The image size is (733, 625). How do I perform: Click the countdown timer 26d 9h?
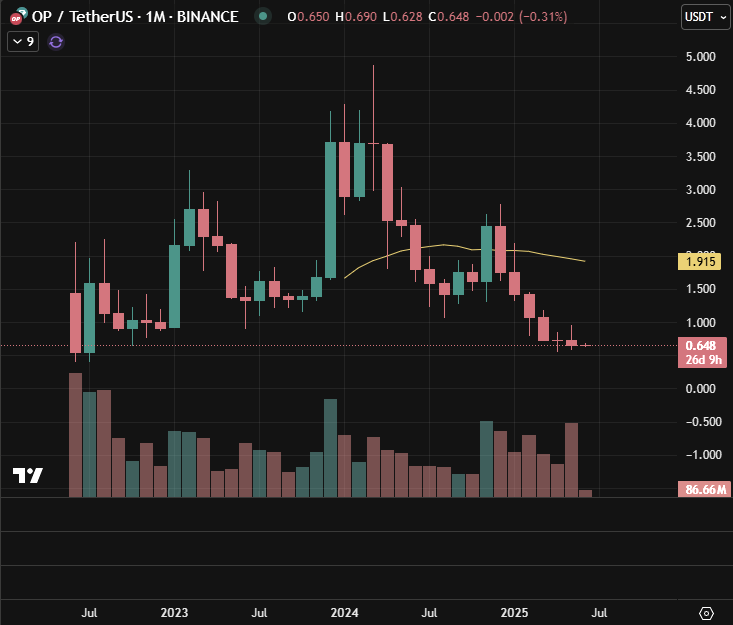[x=703, y=360]
